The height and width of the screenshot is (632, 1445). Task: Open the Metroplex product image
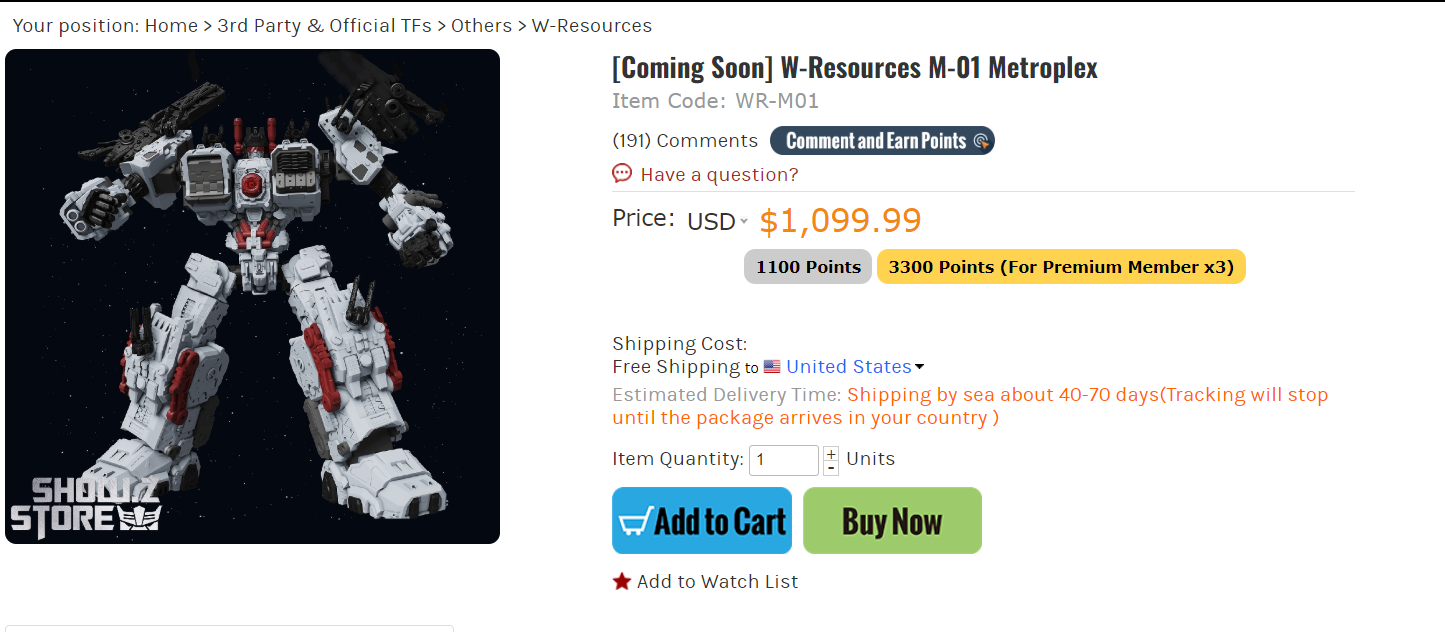pyautogui.click(x=252, y=296)
